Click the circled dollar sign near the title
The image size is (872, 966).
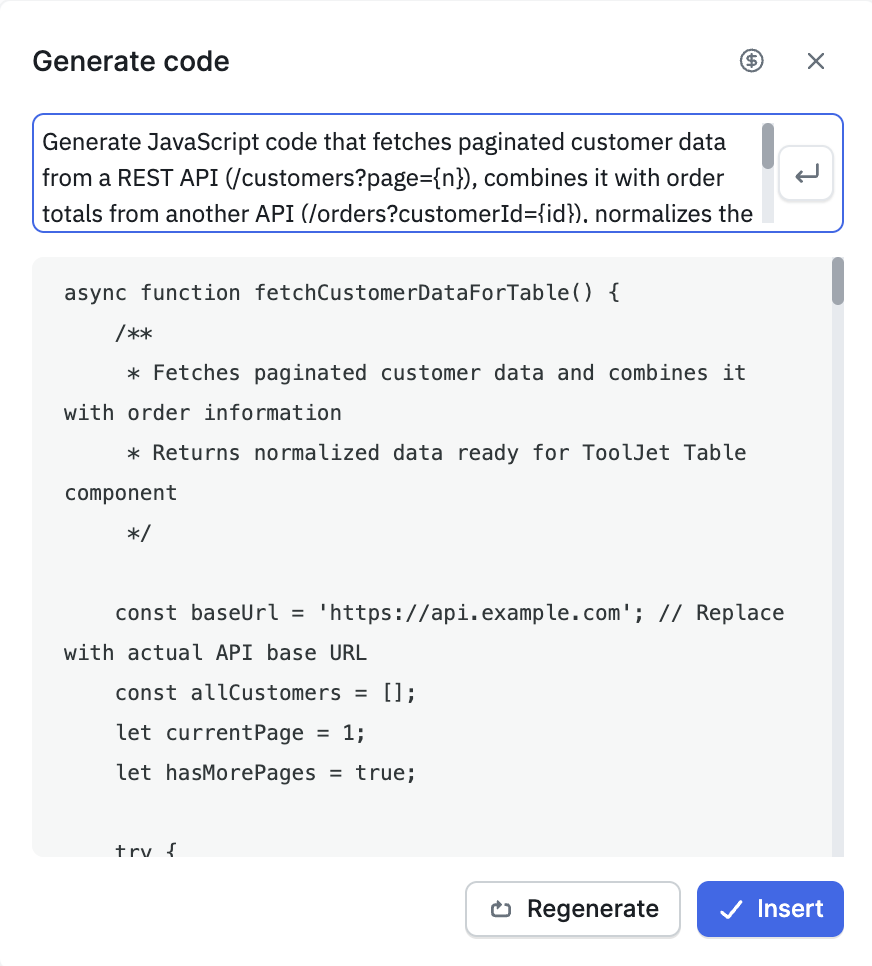tap(750, 61)
